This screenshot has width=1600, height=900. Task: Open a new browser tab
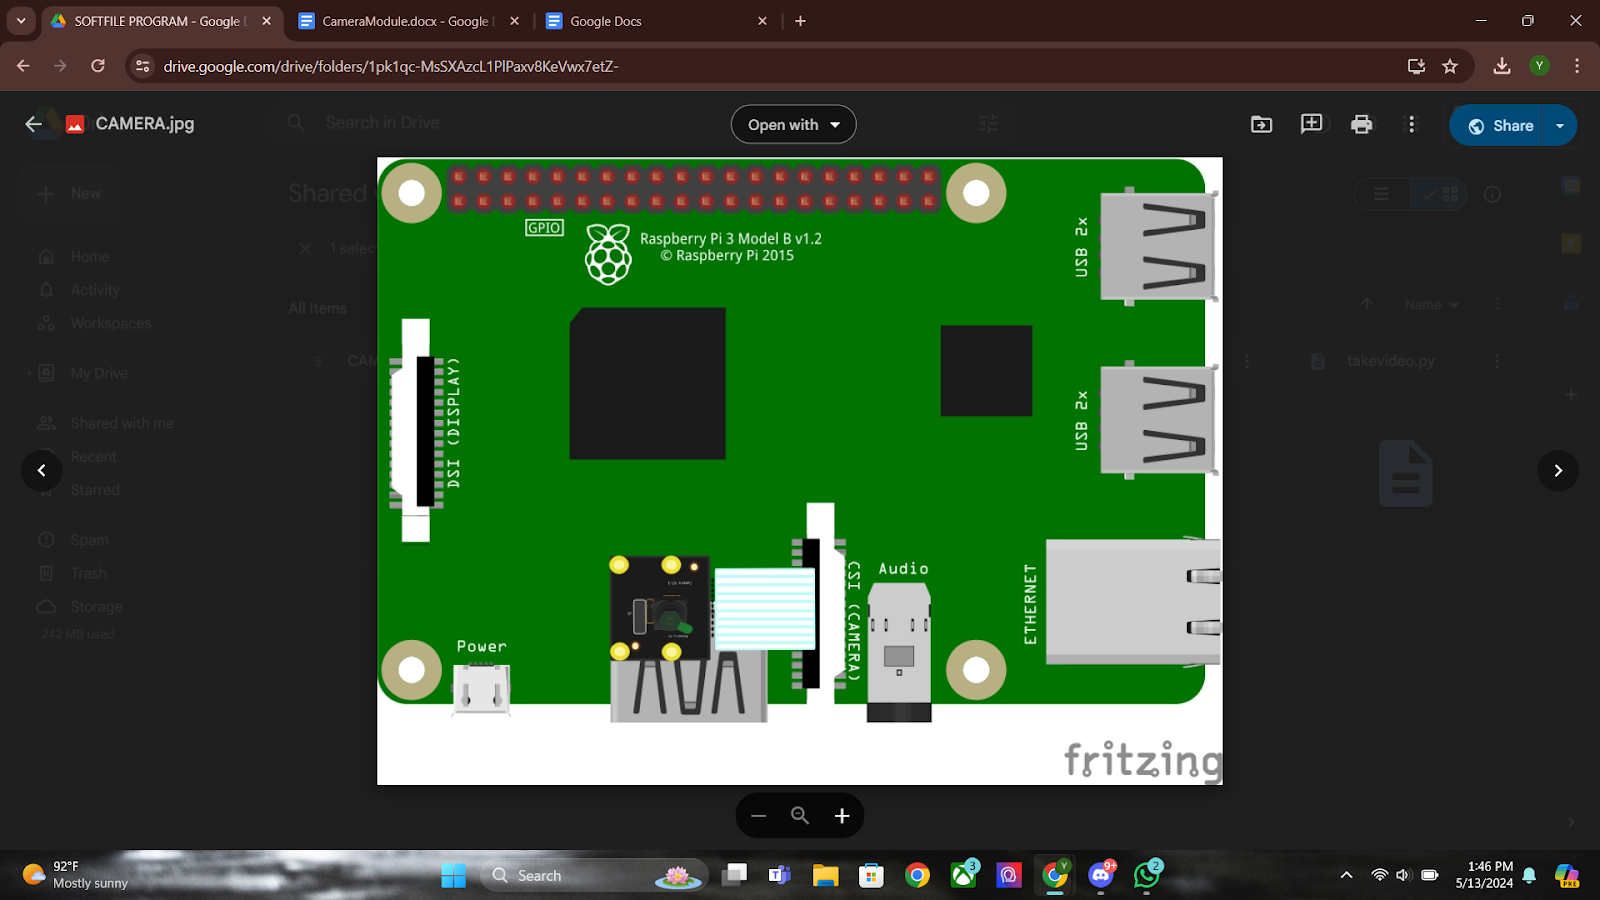pos(800,21)
